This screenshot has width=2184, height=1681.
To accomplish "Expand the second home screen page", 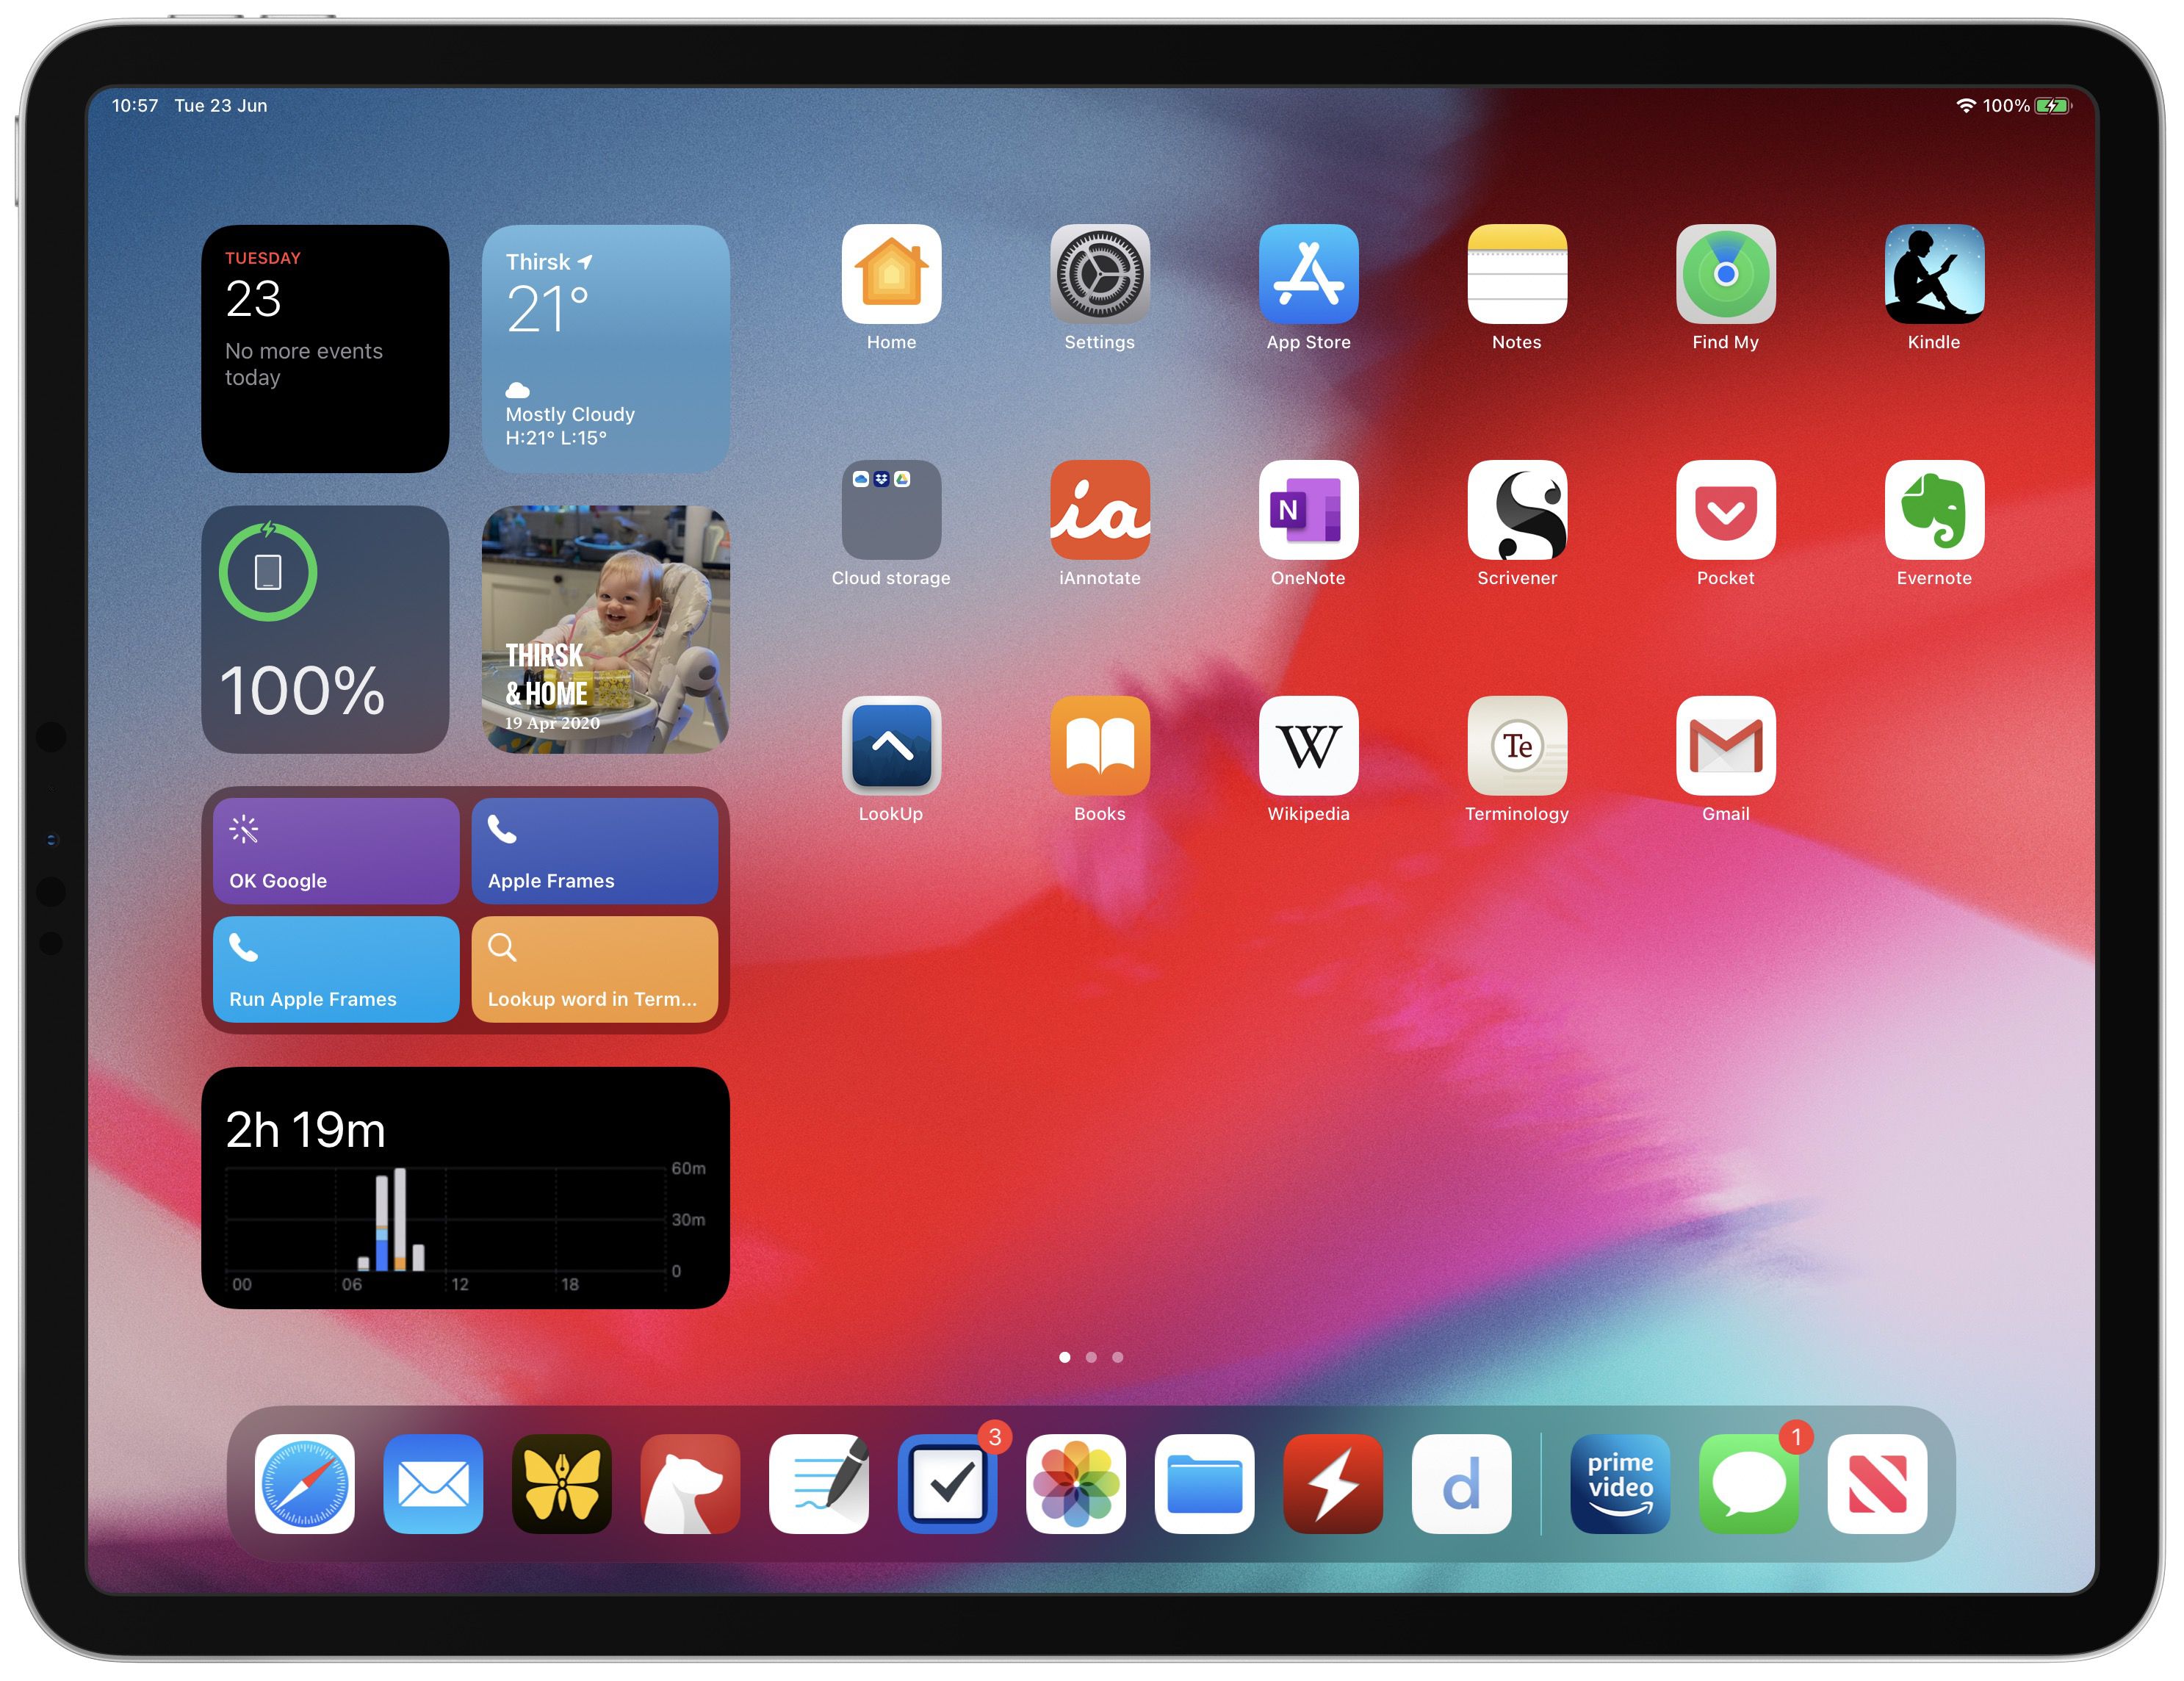I will coord(1095,1358).
